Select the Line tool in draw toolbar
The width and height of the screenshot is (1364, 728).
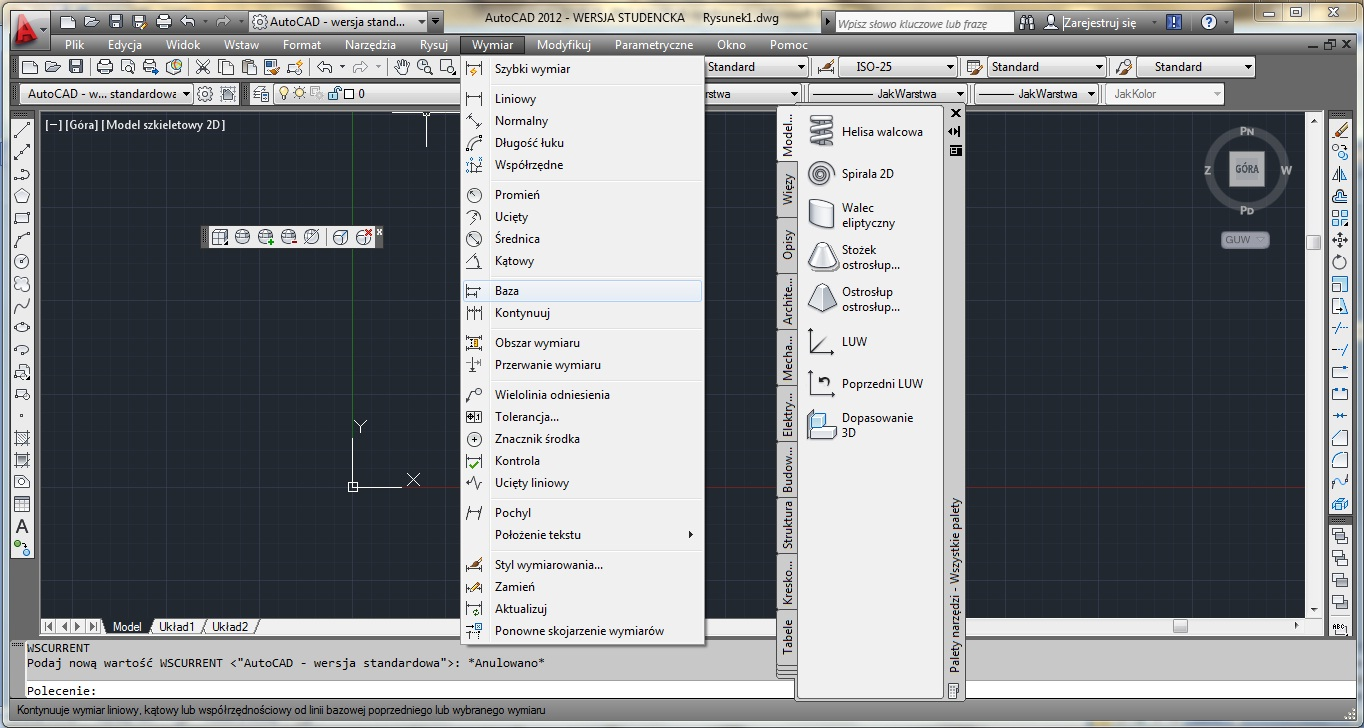click(x=22, y=130)
